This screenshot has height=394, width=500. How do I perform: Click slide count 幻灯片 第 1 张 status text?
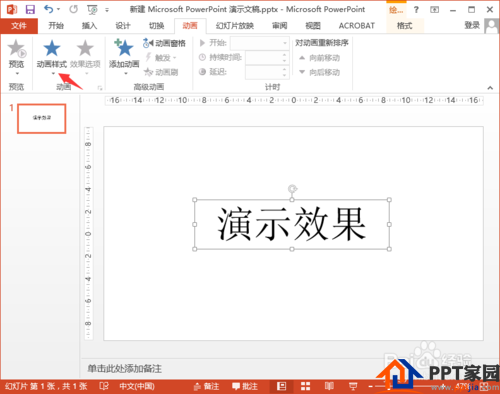pos(46,386)
